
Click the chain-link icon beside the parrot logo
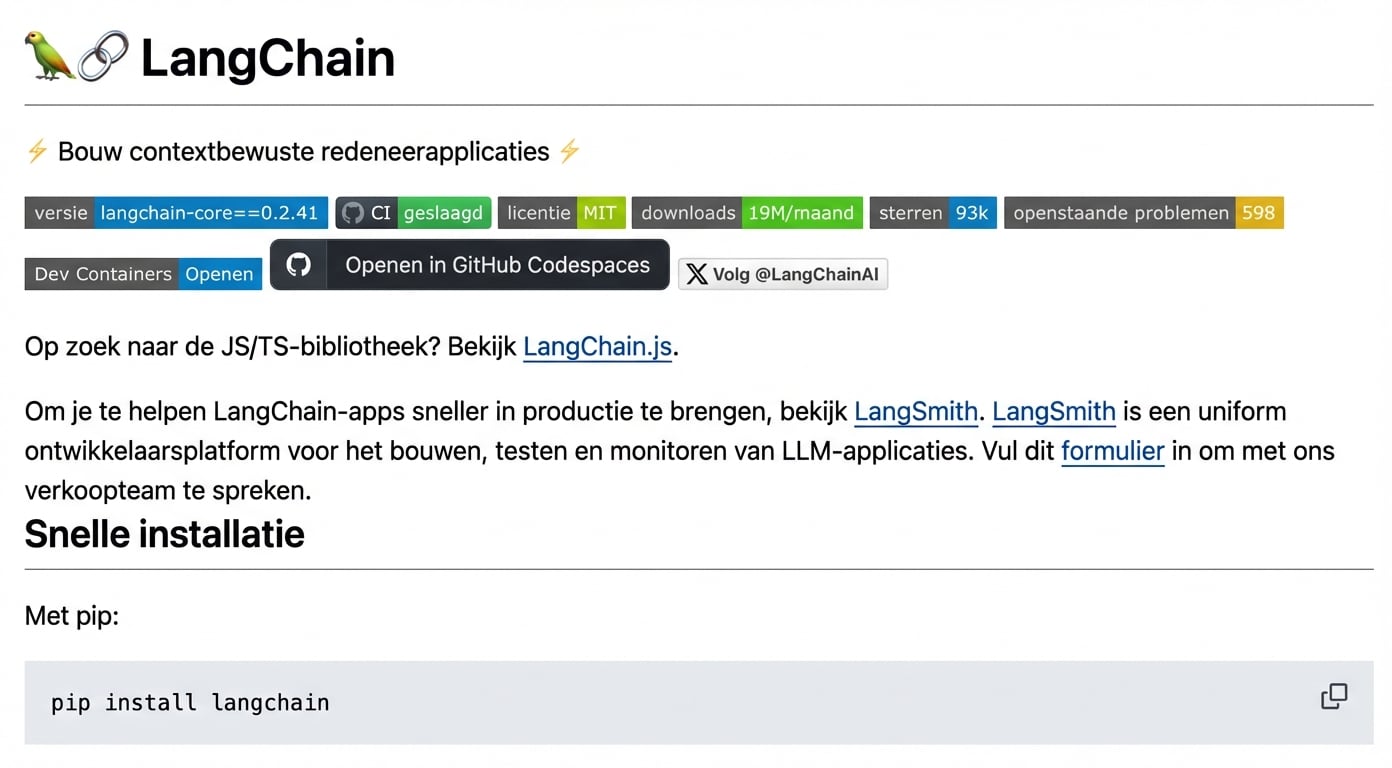coord(103,55)
